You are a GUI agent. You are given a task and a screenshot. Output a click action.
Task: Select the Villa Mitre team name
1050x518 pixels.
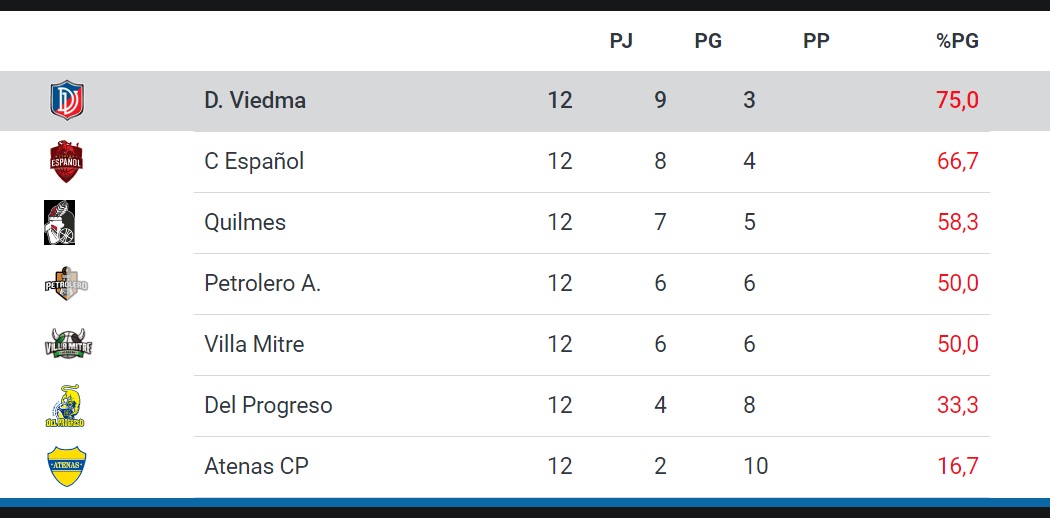pos(254,344)
